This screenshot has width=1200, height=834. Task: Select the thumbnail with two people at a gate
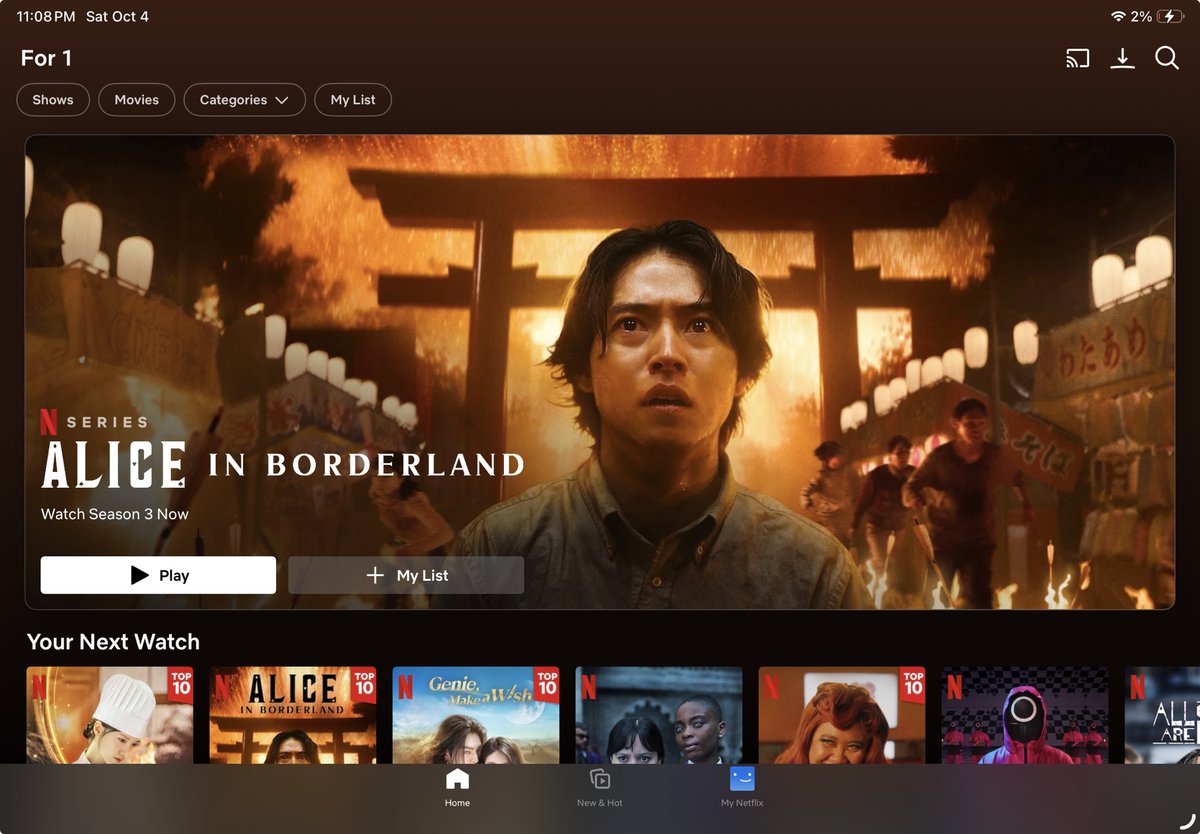(x=659, y=715)
